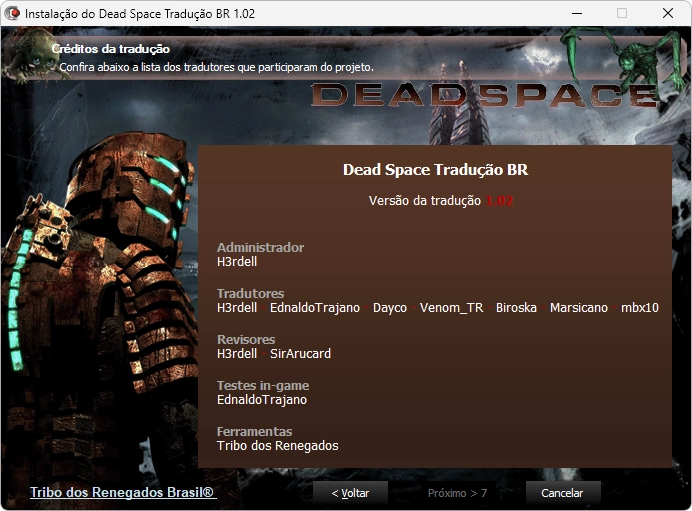Click EdnaldoTrajano under Testes in-game
The width and height of the screenshot is (692, 511).
[262, 400]
